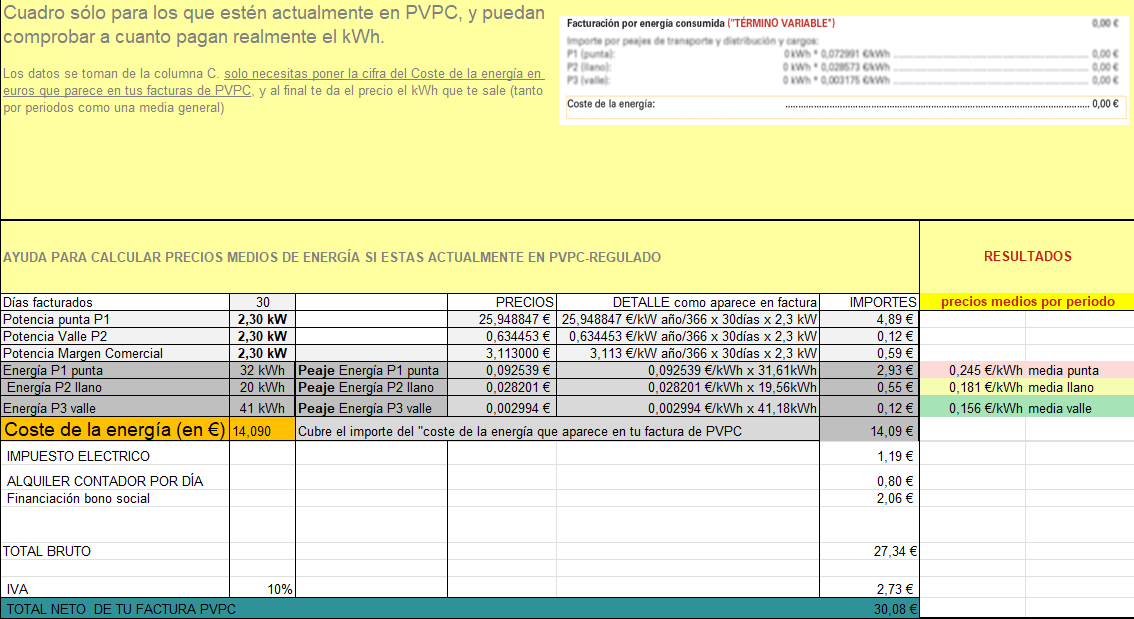1134x619 pixels.
Task: Select the DETALLE como aparece en factura header
Action: tap(688, 302)
